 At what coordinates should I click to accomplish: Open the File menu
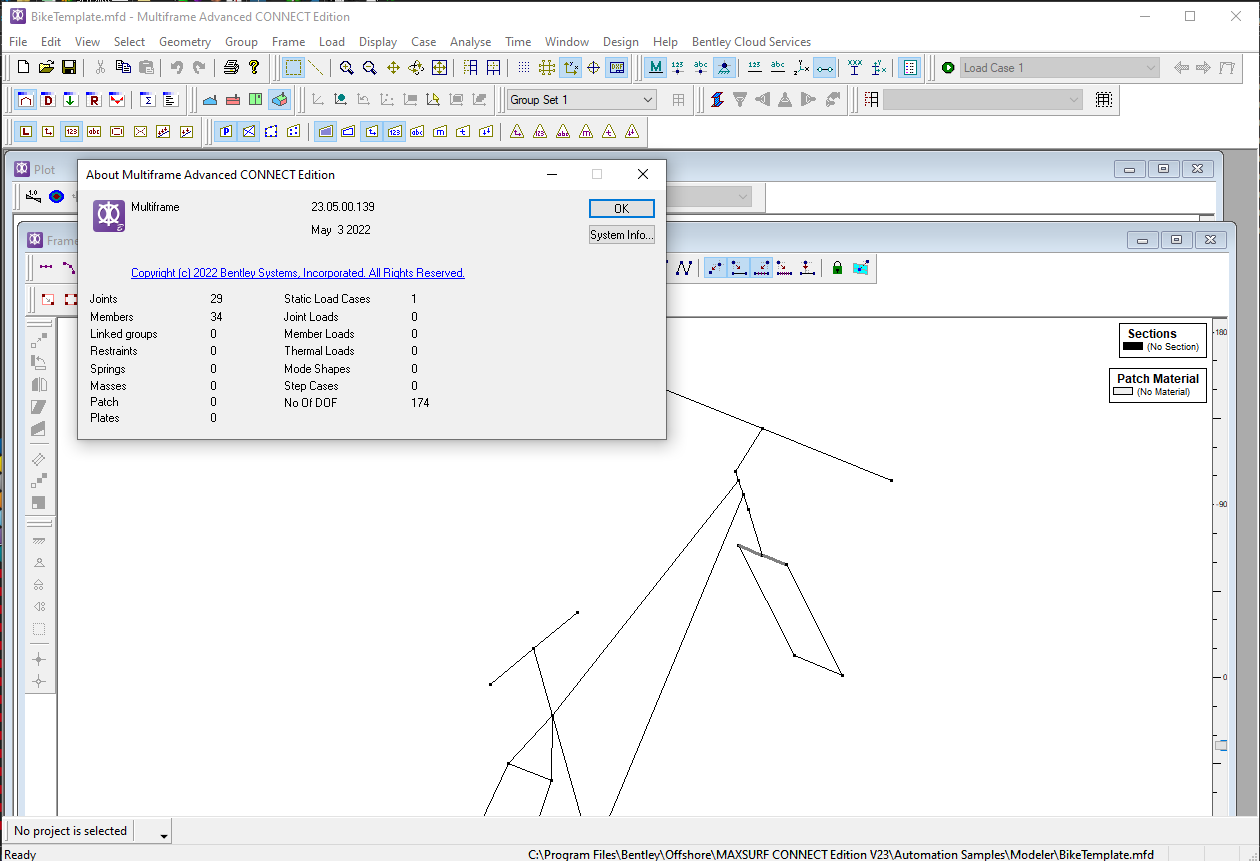pos(18,42)
